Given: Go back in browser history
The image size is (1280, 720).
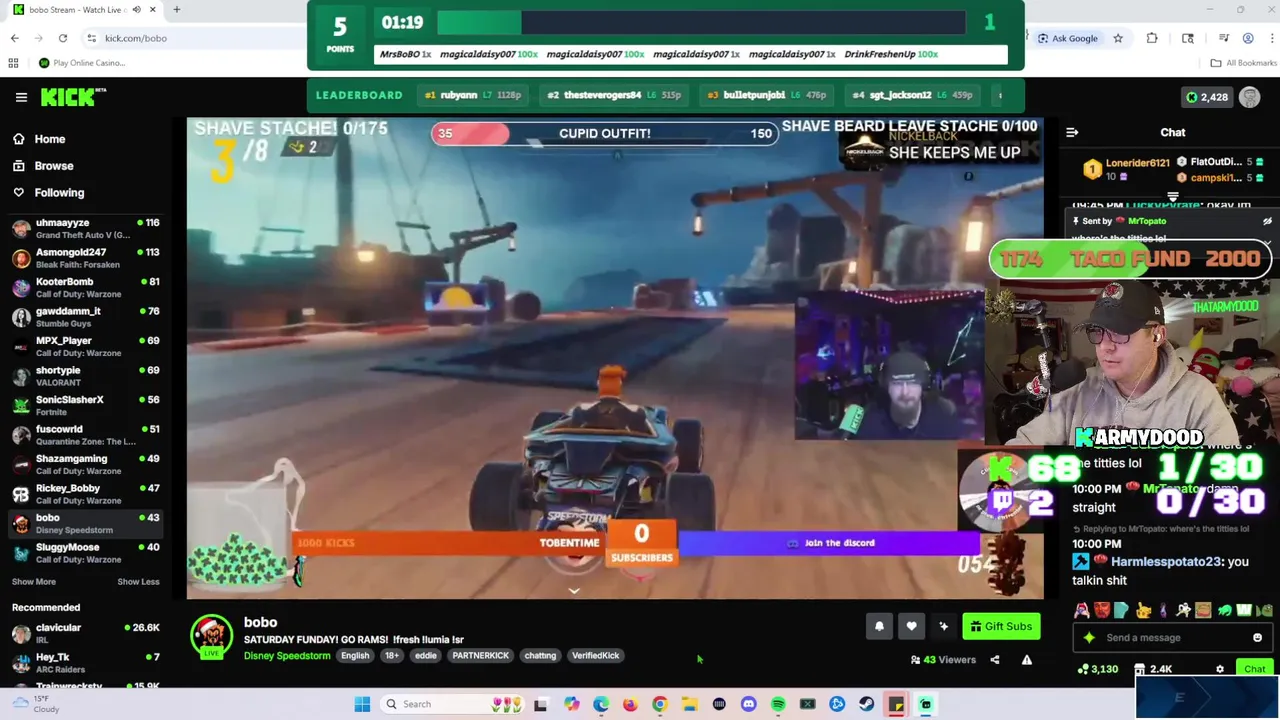Looking at the screenshot, I should point(15,38).
